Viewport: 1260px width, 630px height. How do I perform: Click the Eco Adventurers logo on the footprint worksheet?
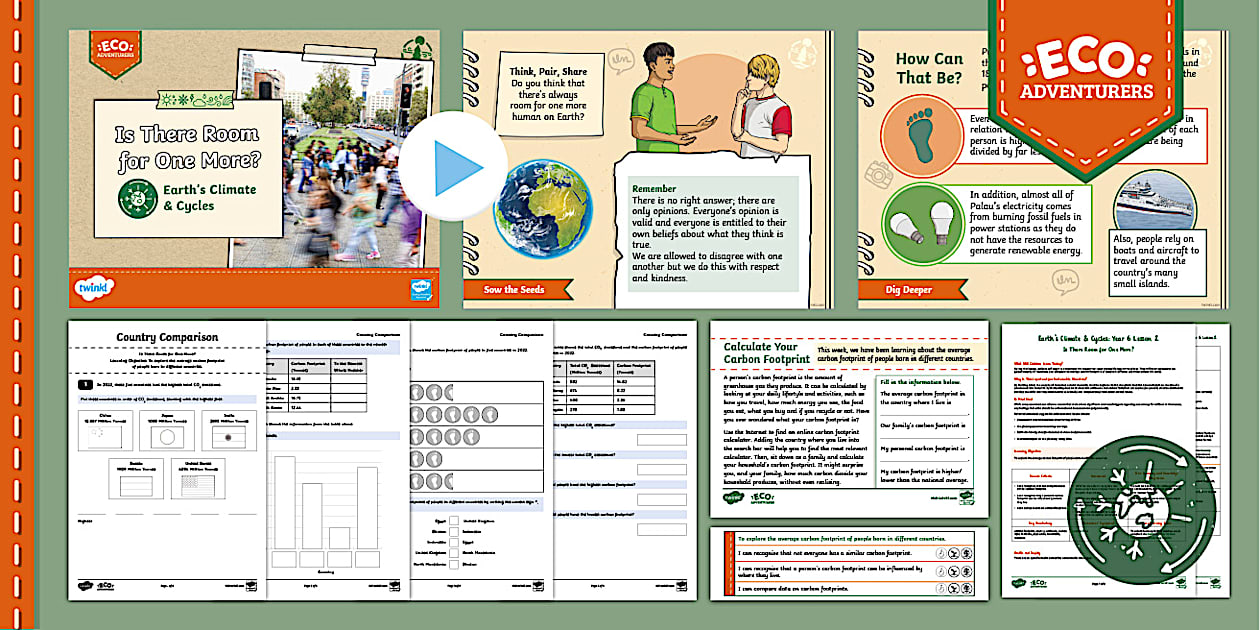(762, 497)
